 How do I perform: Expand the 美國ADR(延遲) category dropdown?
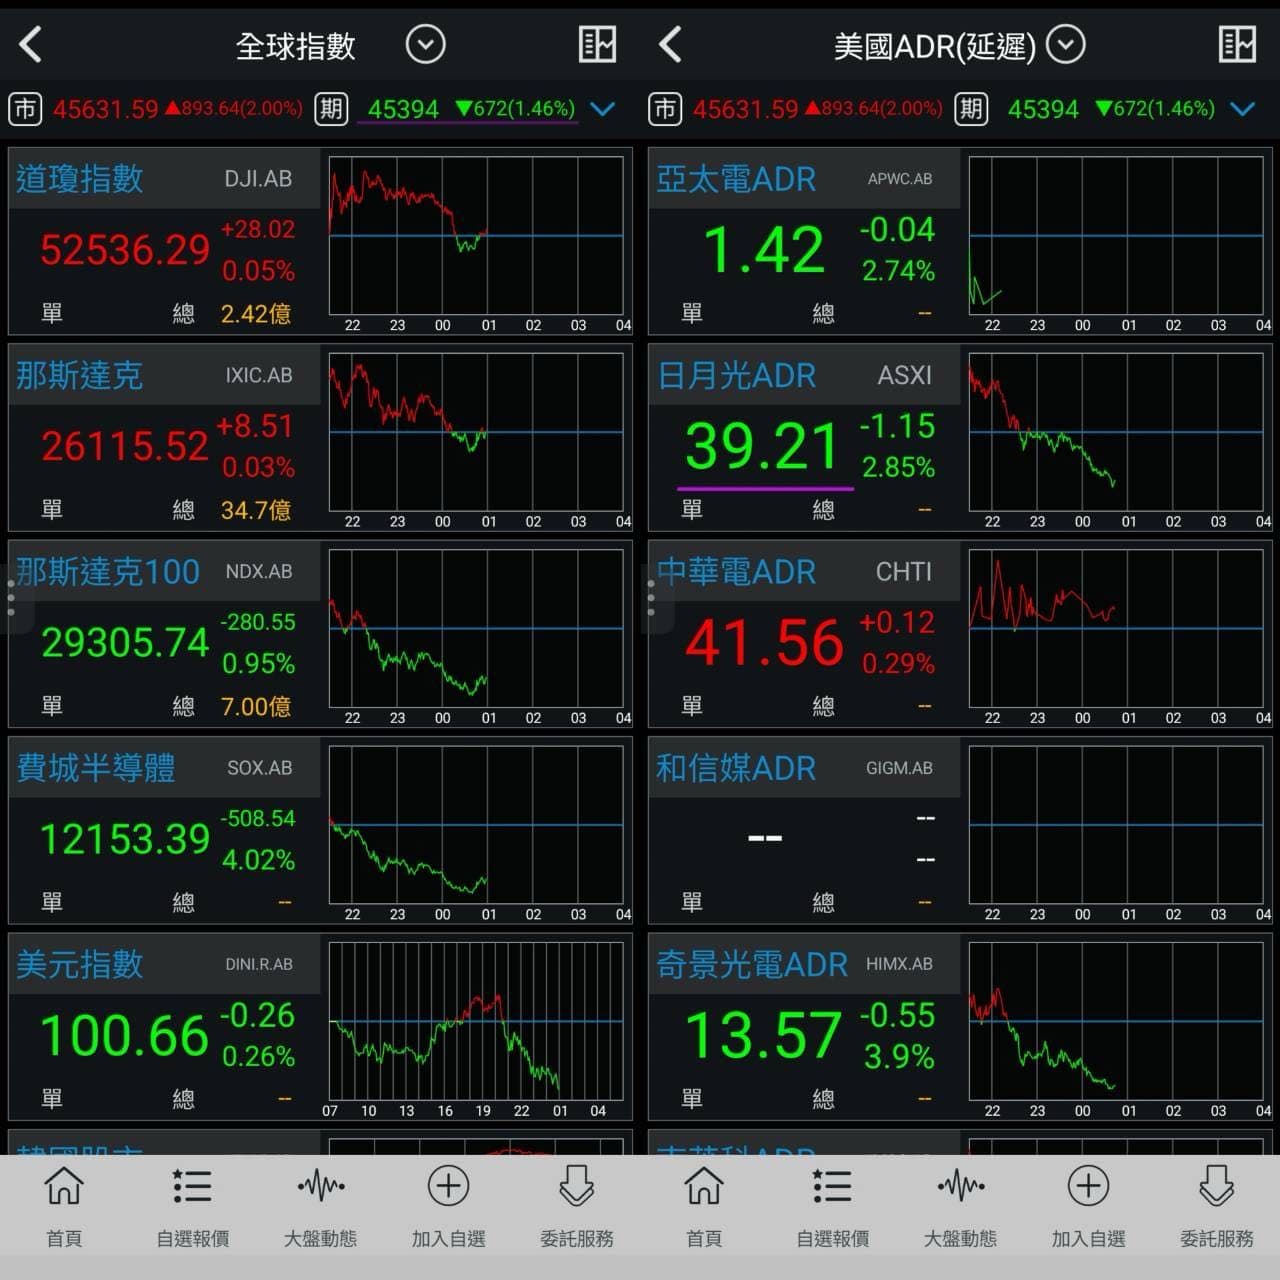pos(1065,45)
